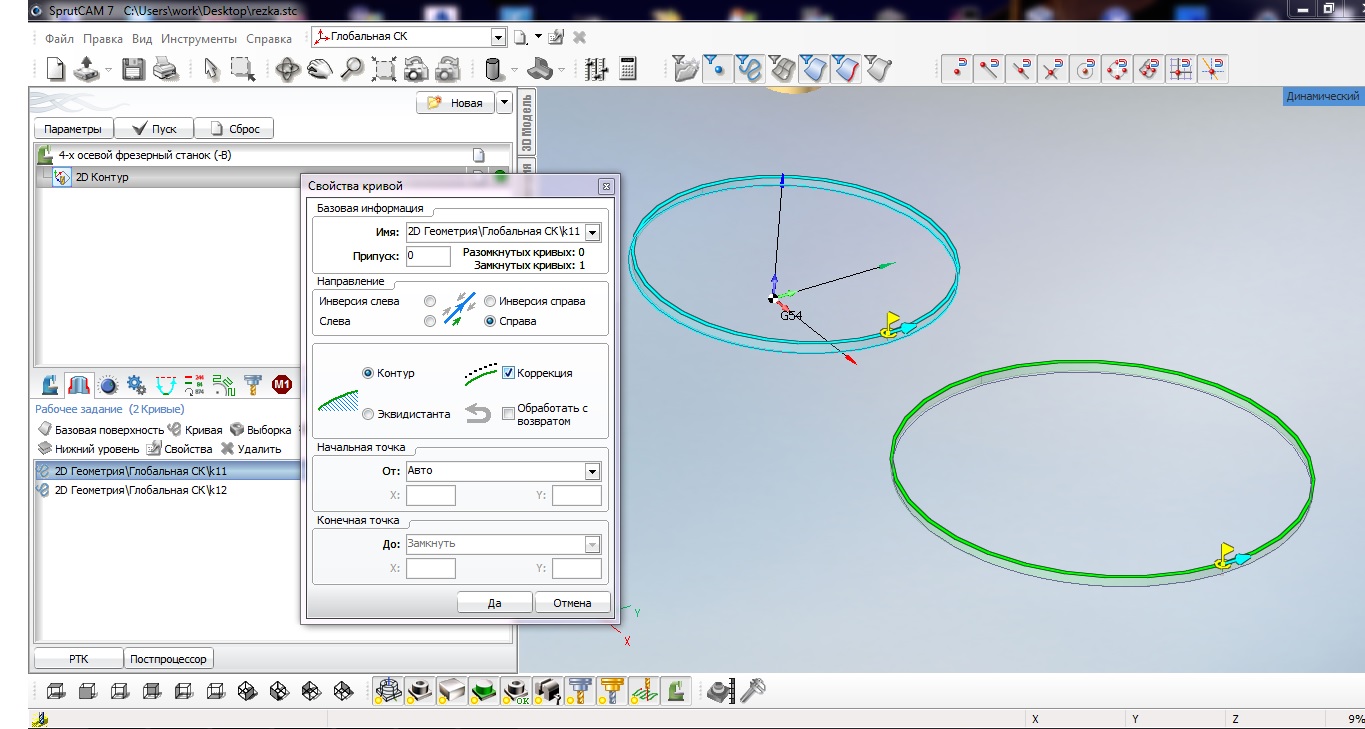Activate the Zoom magnifier tool
Viewport: 1365px width, 729px height.
coord(352,69)
